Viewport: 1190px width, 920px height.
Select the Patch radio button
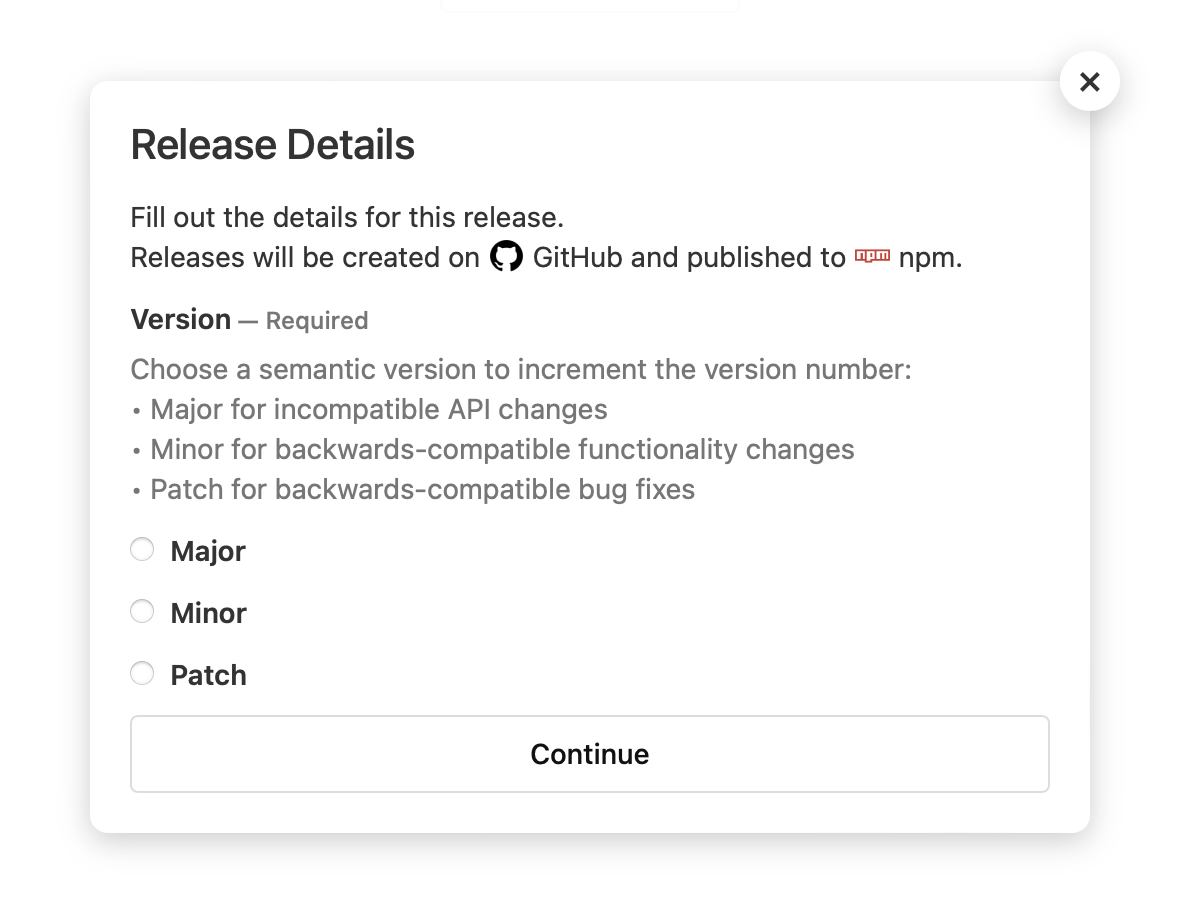pos(143,674)
